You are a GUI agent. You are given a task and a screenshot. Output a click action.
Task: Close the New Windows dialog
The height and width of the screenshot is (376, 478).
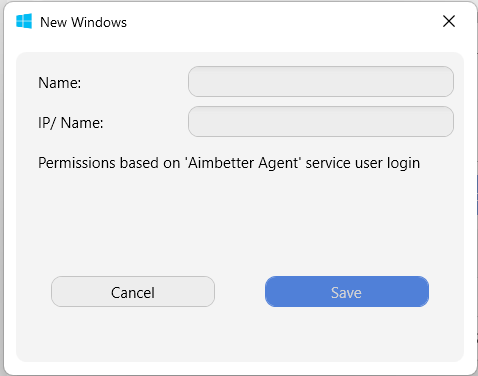(449, 21)
